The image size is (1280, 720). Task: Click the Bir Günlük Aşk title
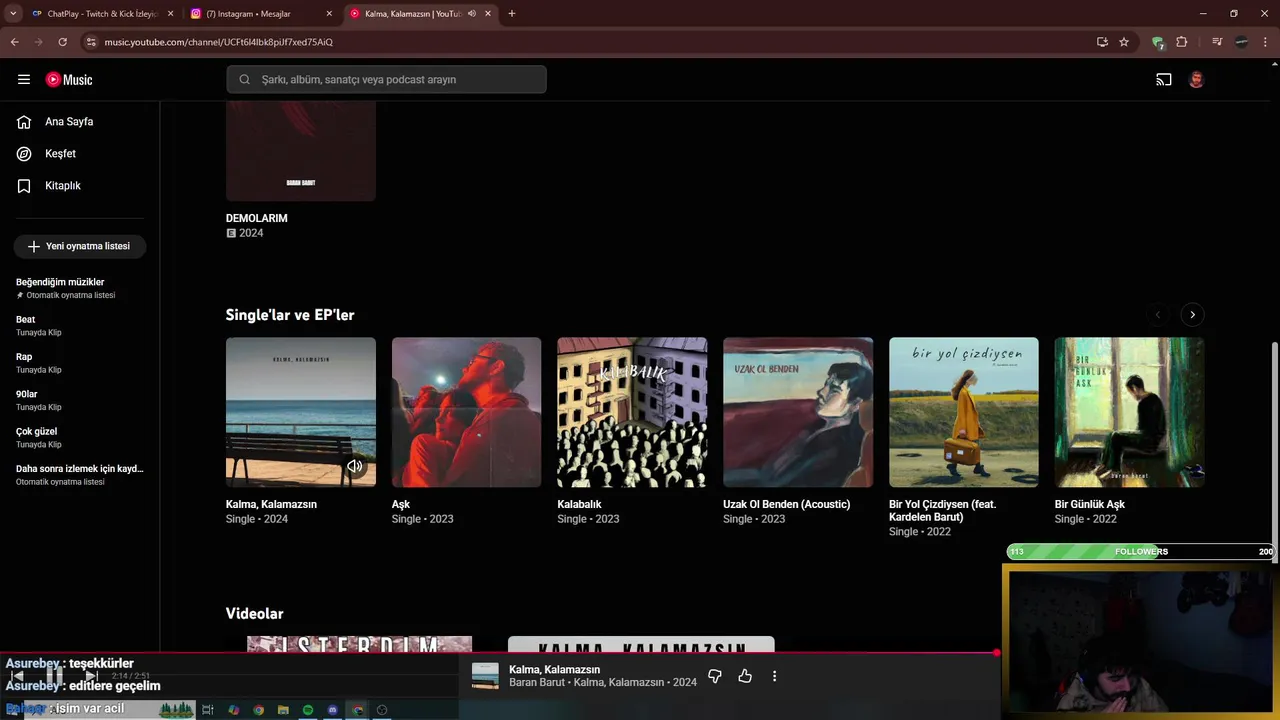[x=1090, y=505]
